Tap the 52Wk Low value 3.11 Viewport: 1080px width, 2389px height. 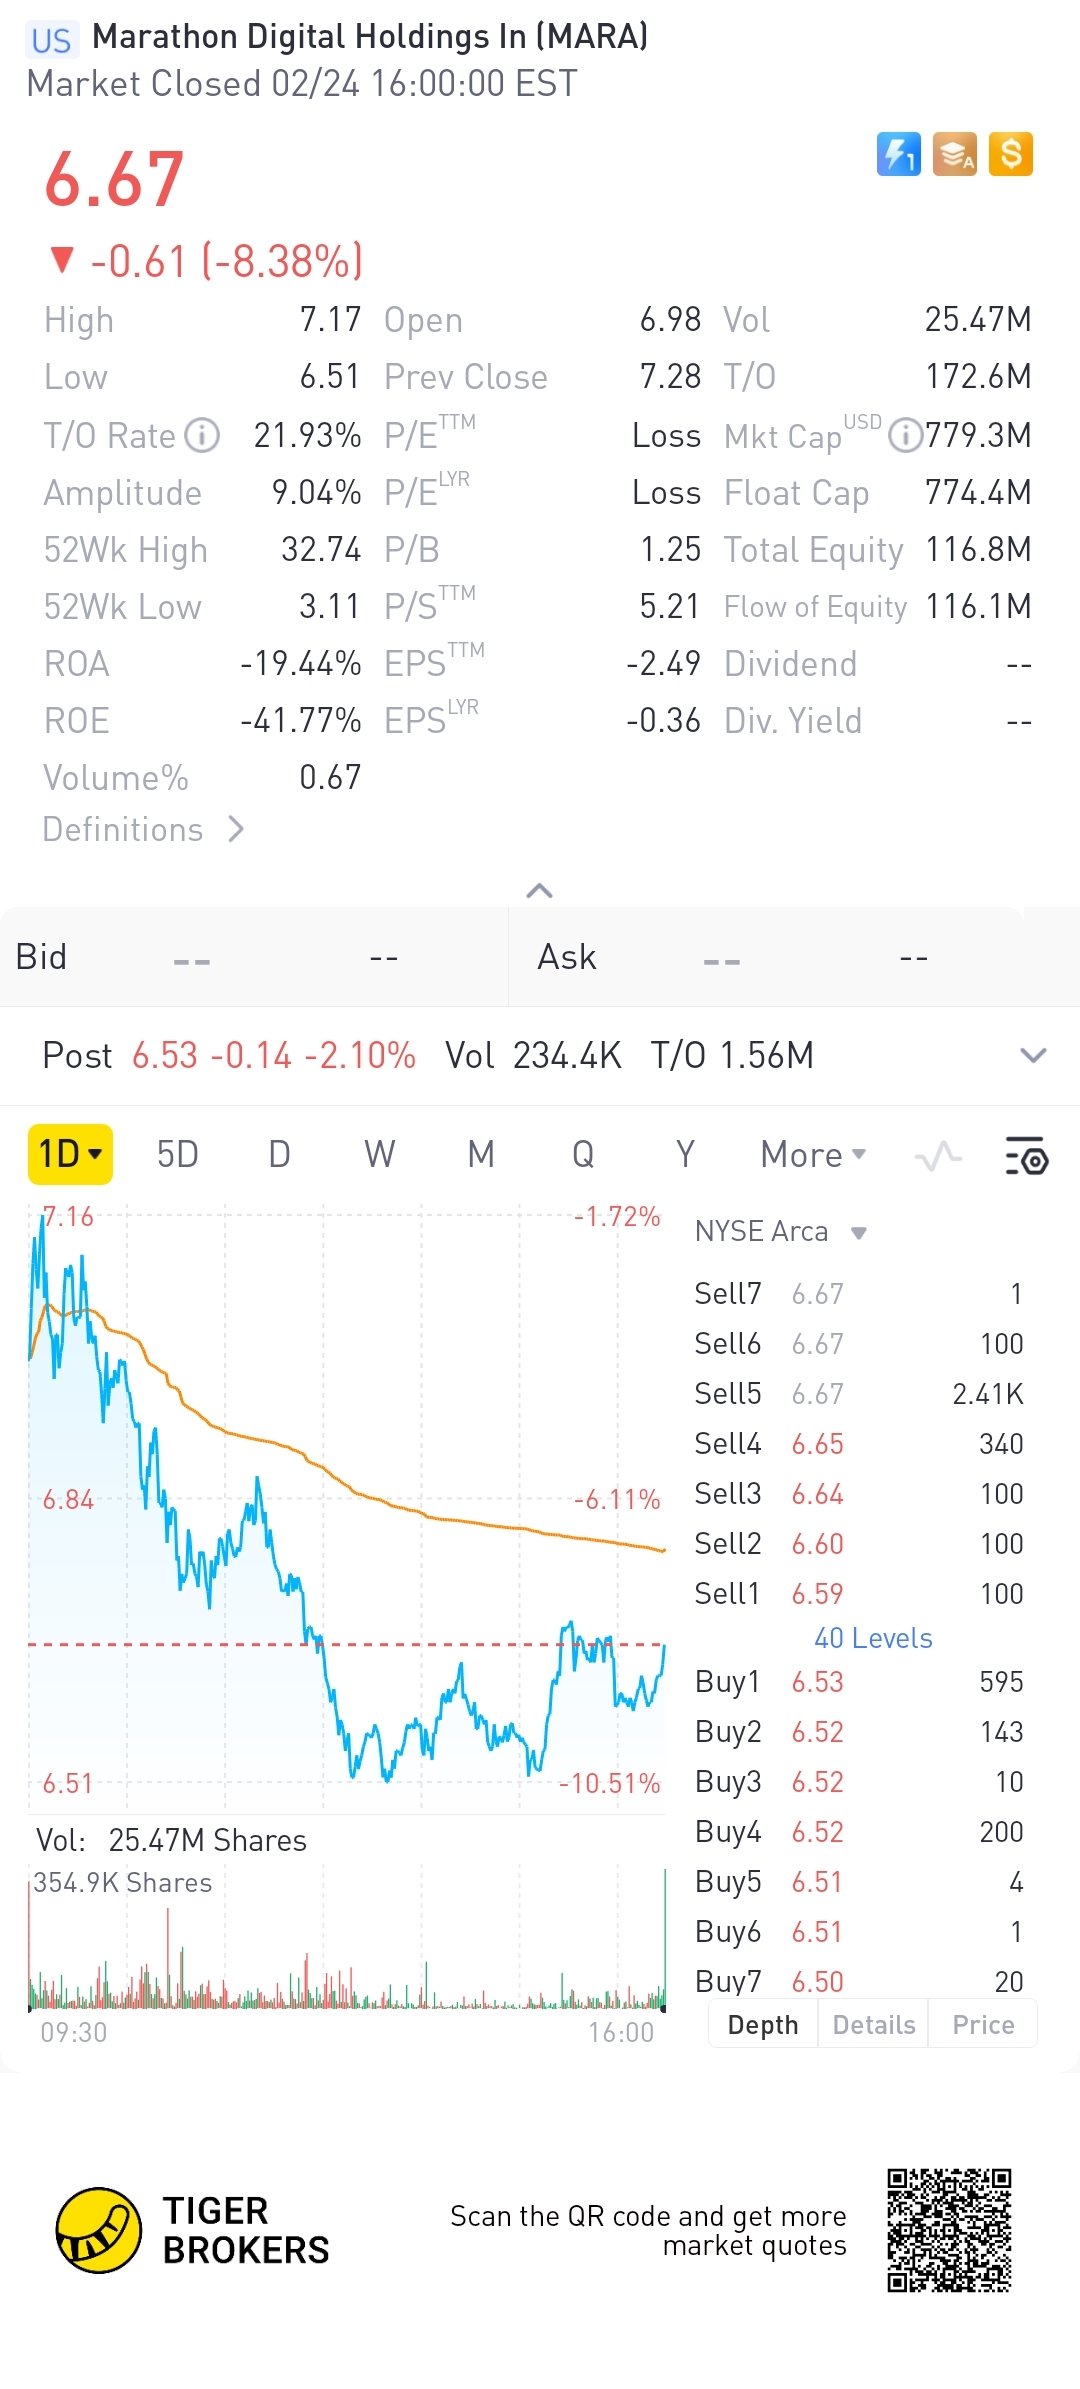tap(330, 607)
